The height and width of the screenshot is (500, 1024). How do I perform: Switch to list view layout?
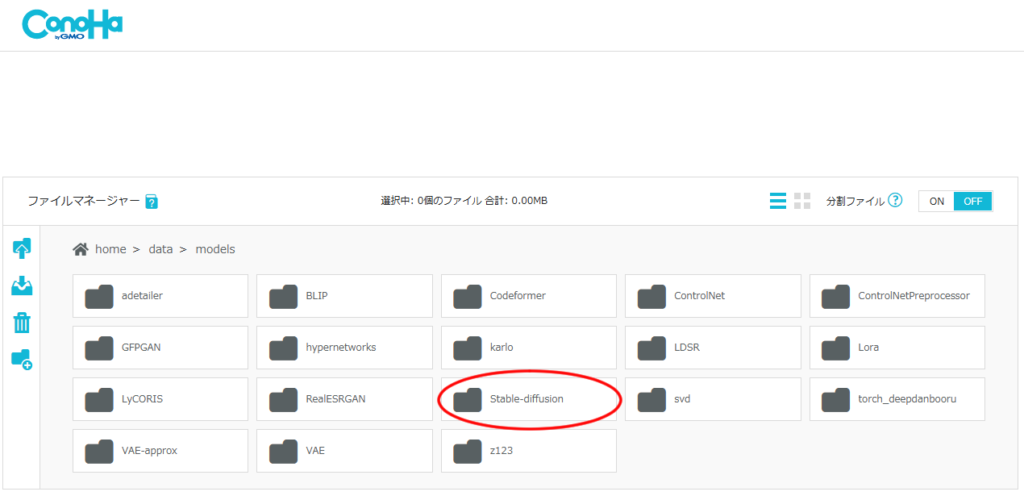tap(777, 201)
